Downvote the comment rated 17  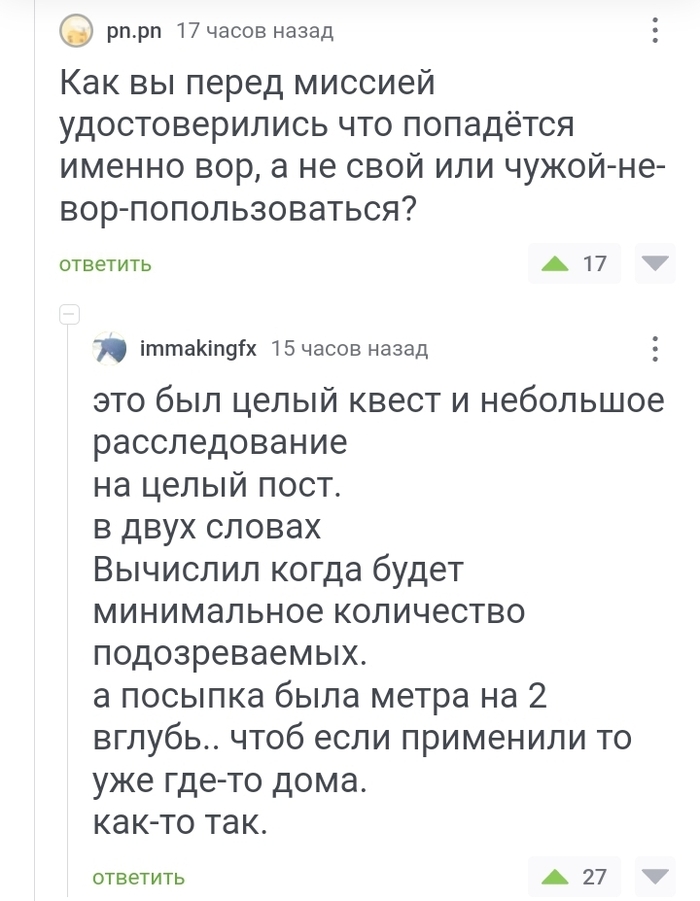(x=655, y=264)
